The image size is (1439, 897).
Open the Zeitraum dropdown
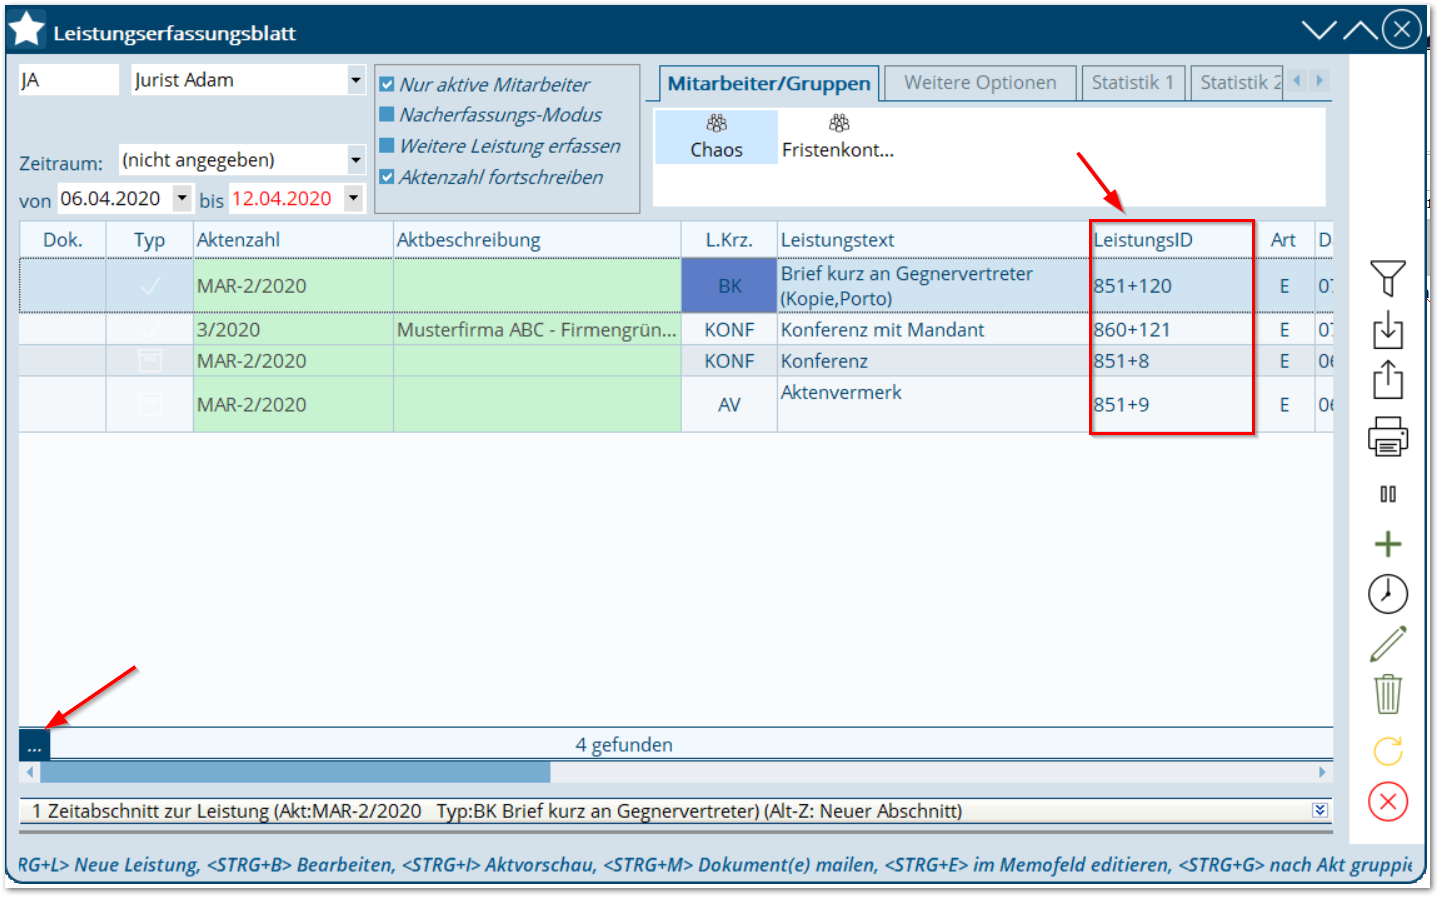(355, 160)
